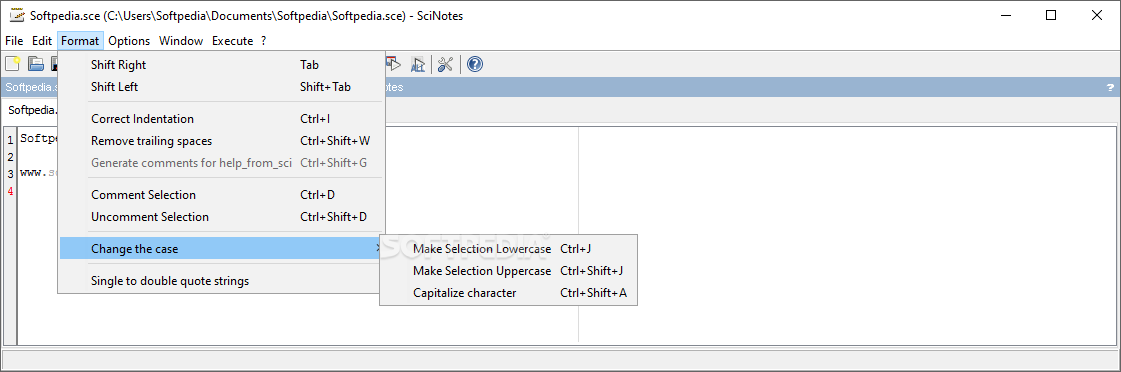Click the Open file folder icon
This screenshot has height=372, width=1121.
(x=36, y=64)
